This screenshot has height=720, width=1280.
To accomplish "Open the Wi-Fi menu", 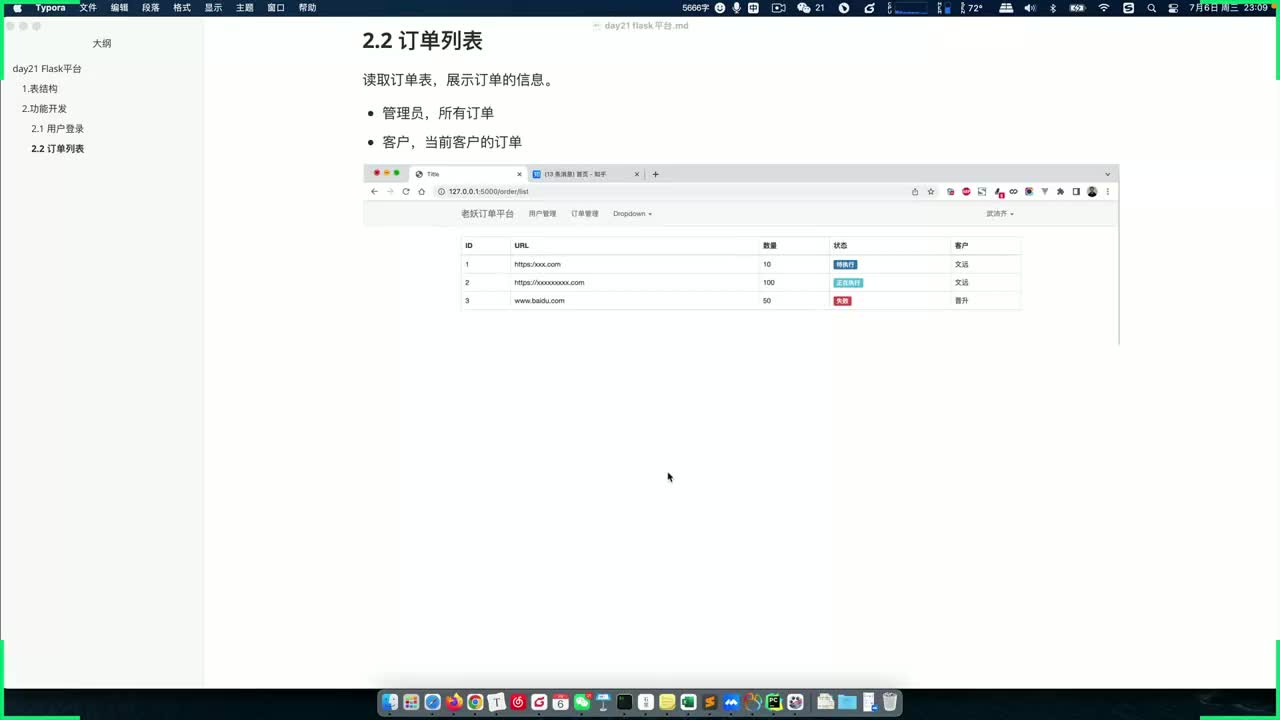I will pos(1104,8).
